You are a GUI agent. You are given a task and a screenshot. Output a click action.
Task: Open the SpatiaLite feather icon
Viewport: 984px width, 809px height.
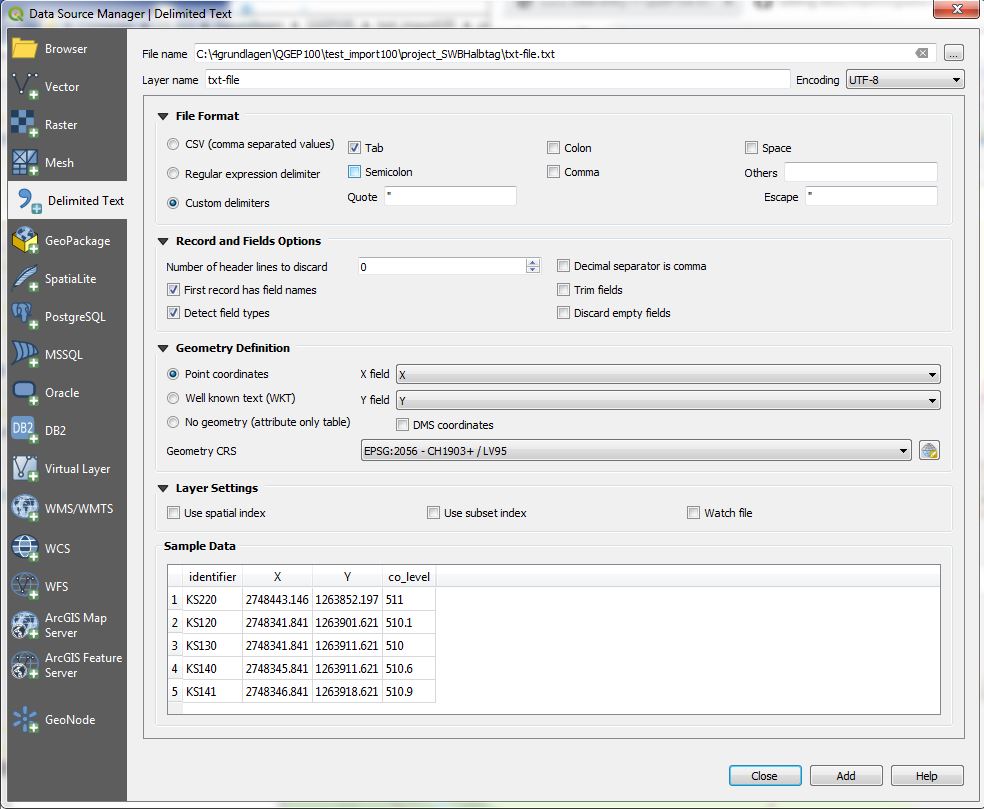24,278
